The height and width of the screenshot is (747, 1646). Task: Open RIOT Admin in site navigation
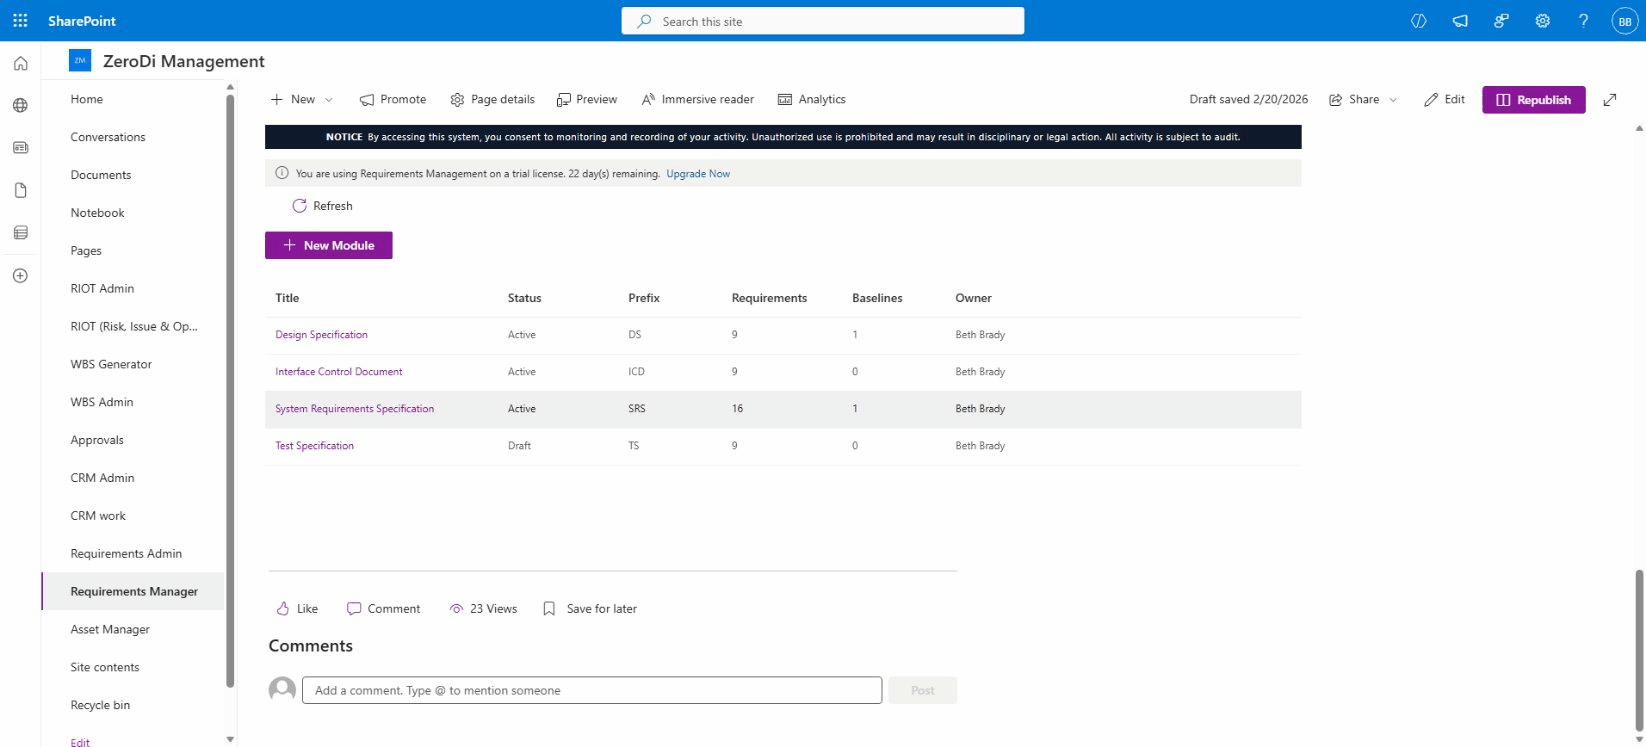(102, 289)
